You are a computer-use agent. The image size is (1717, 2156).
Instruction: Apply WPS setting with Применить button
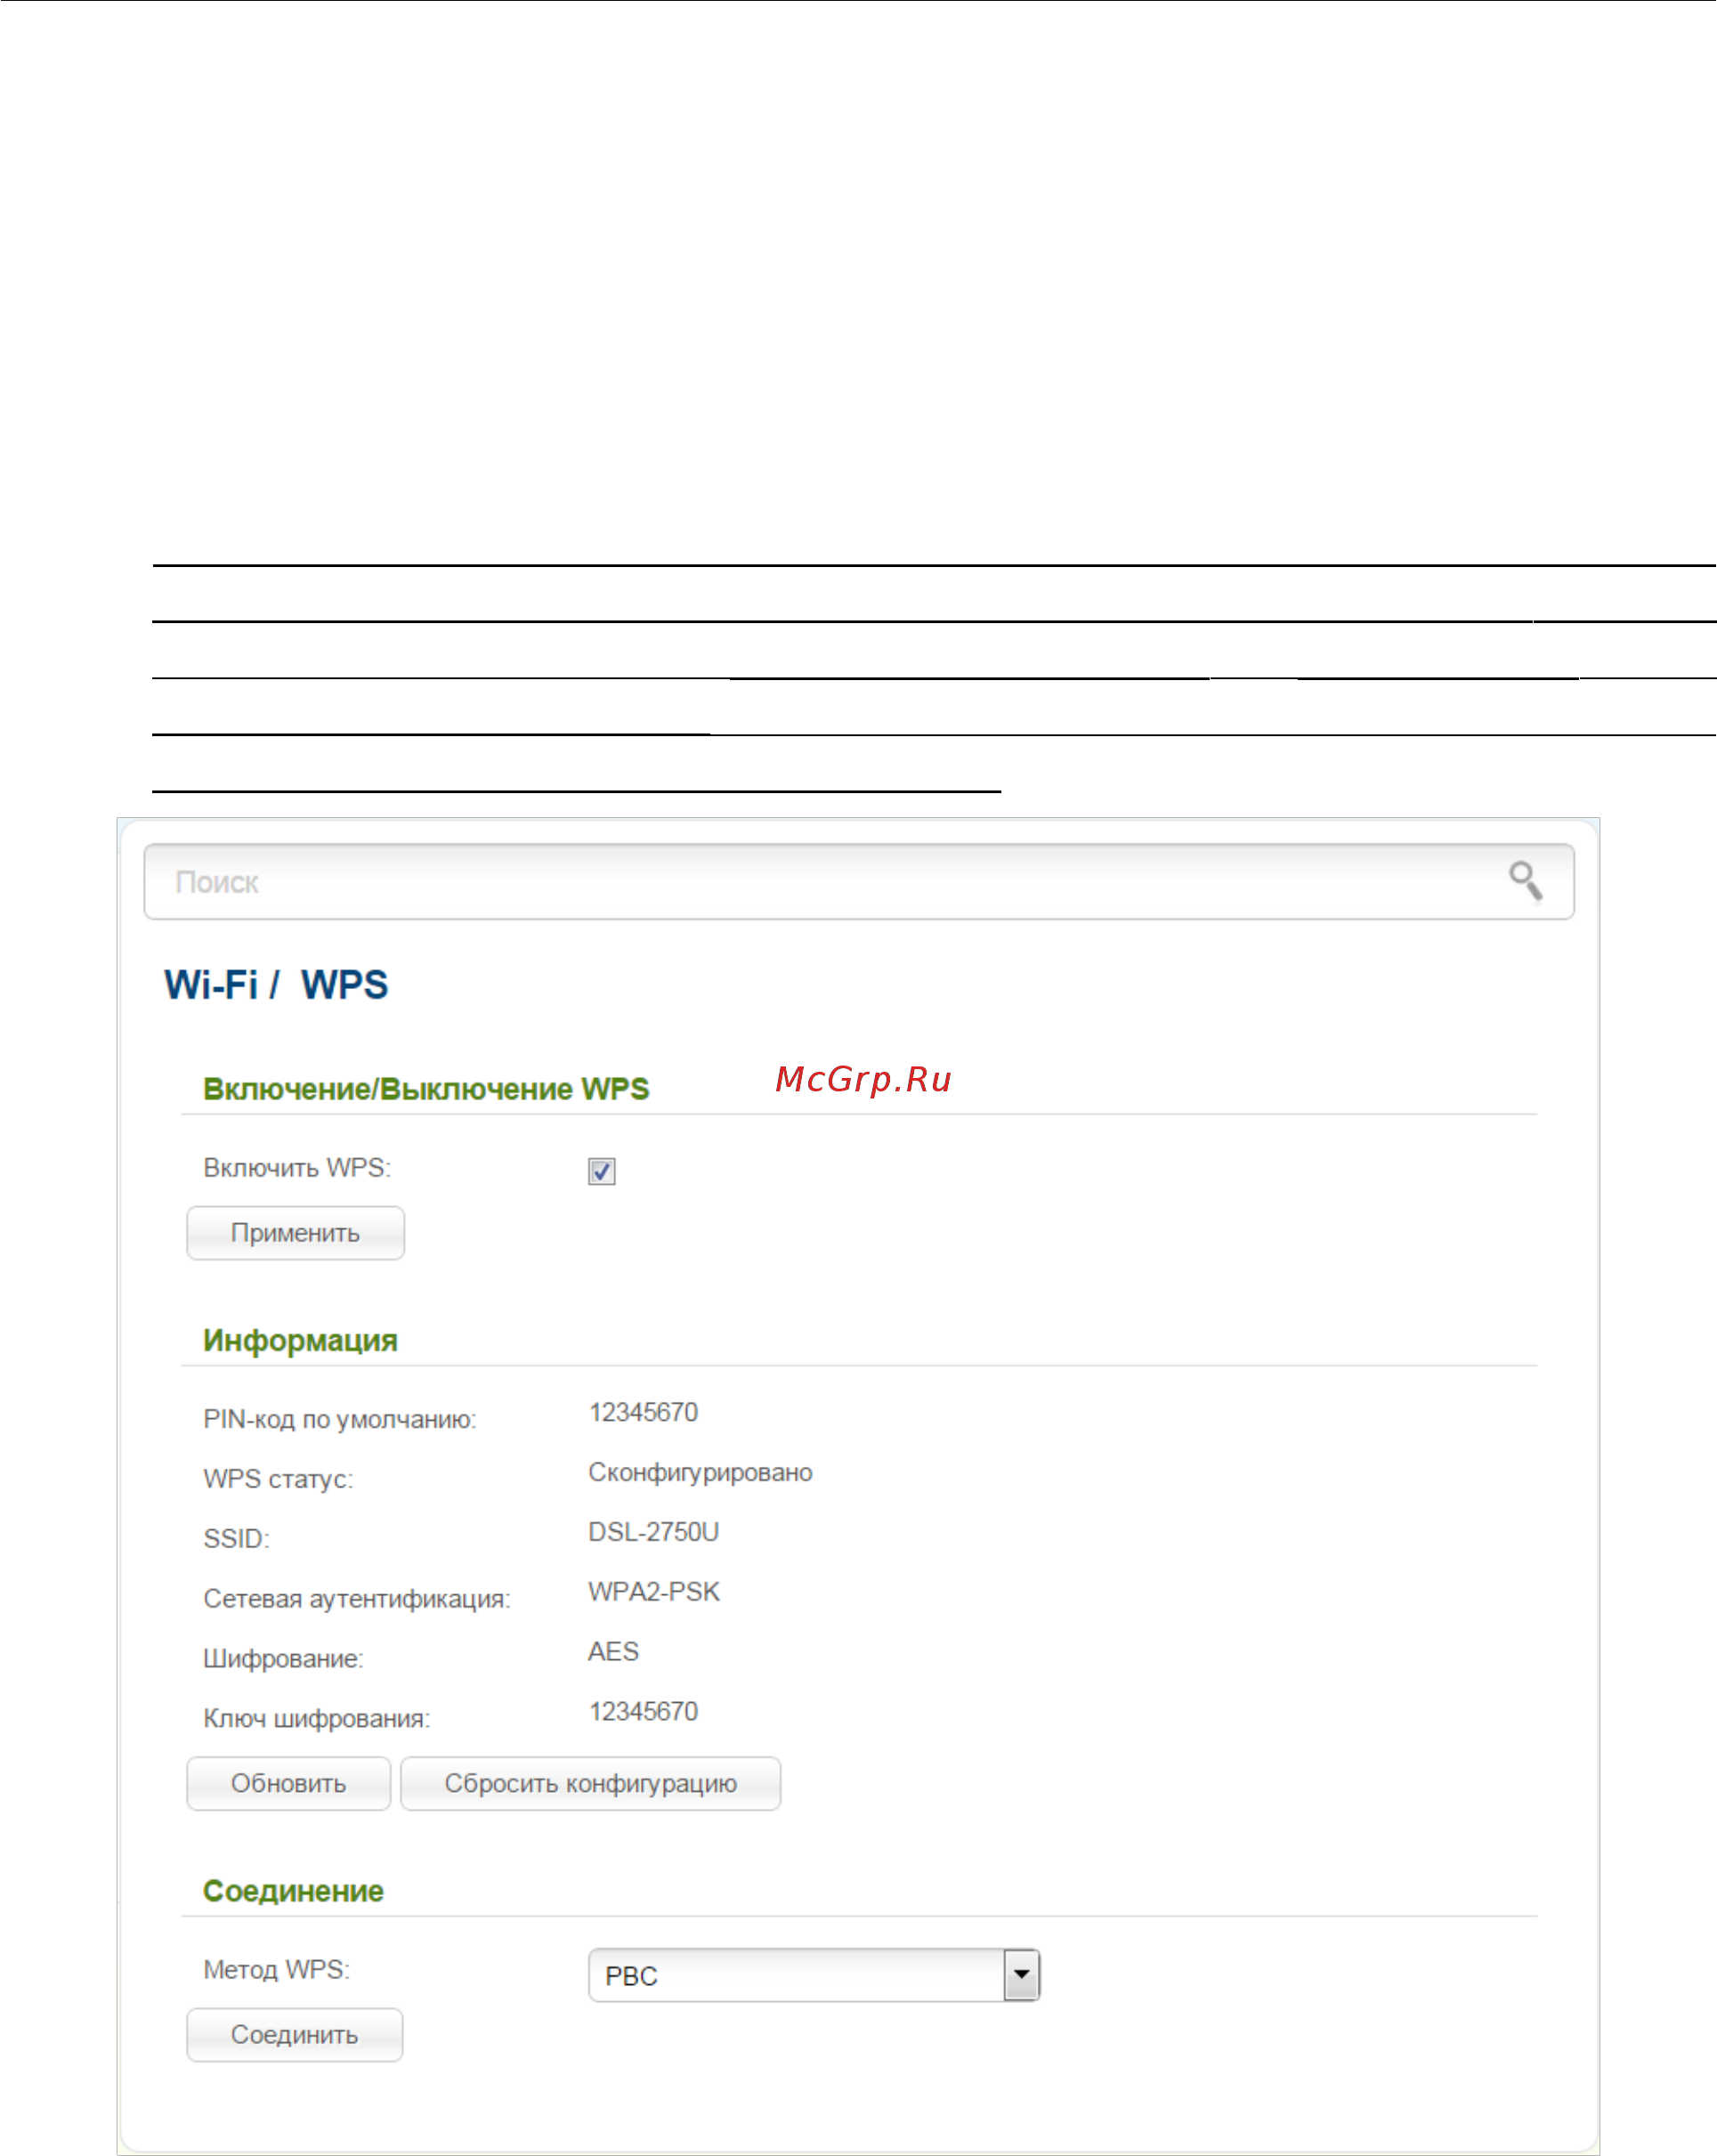pyautogui.click(x=295, y=1232)
